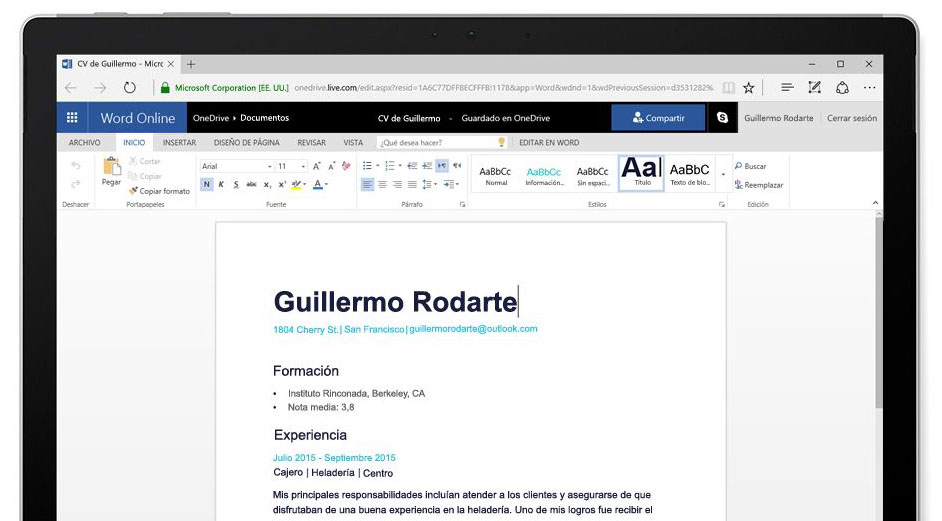Switch to INSERTAR tab
Image resolution: width=942 pixels, height=521 pixels.
click(x=179, y=142)
